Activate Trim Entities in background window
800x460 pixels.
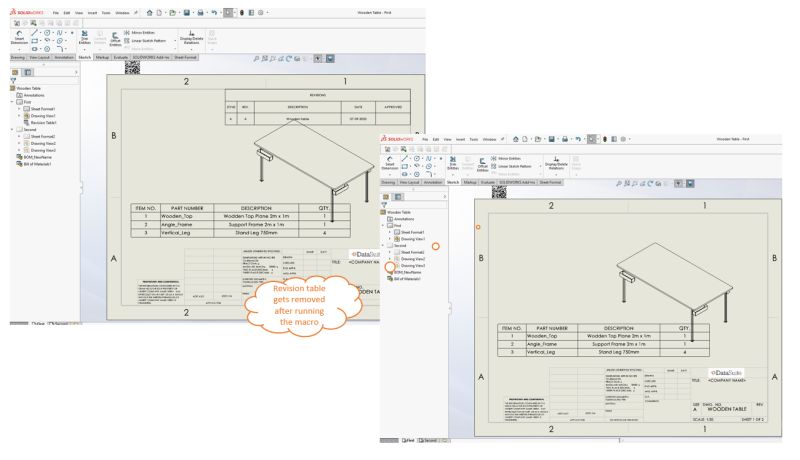85,37
